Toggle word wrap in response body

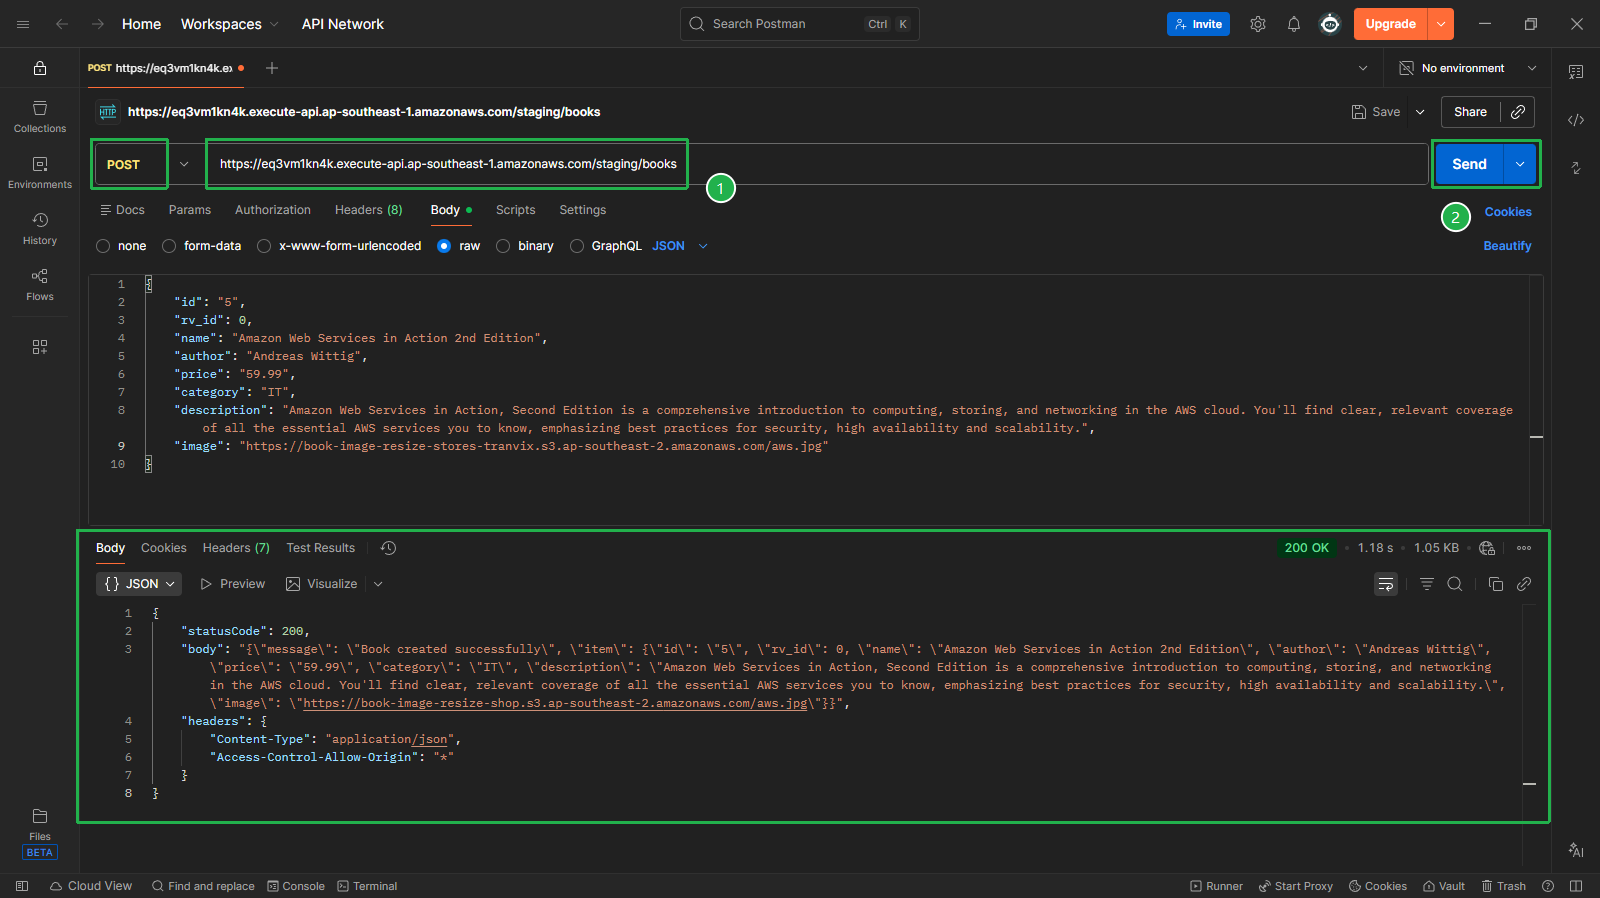[1386, 584]
